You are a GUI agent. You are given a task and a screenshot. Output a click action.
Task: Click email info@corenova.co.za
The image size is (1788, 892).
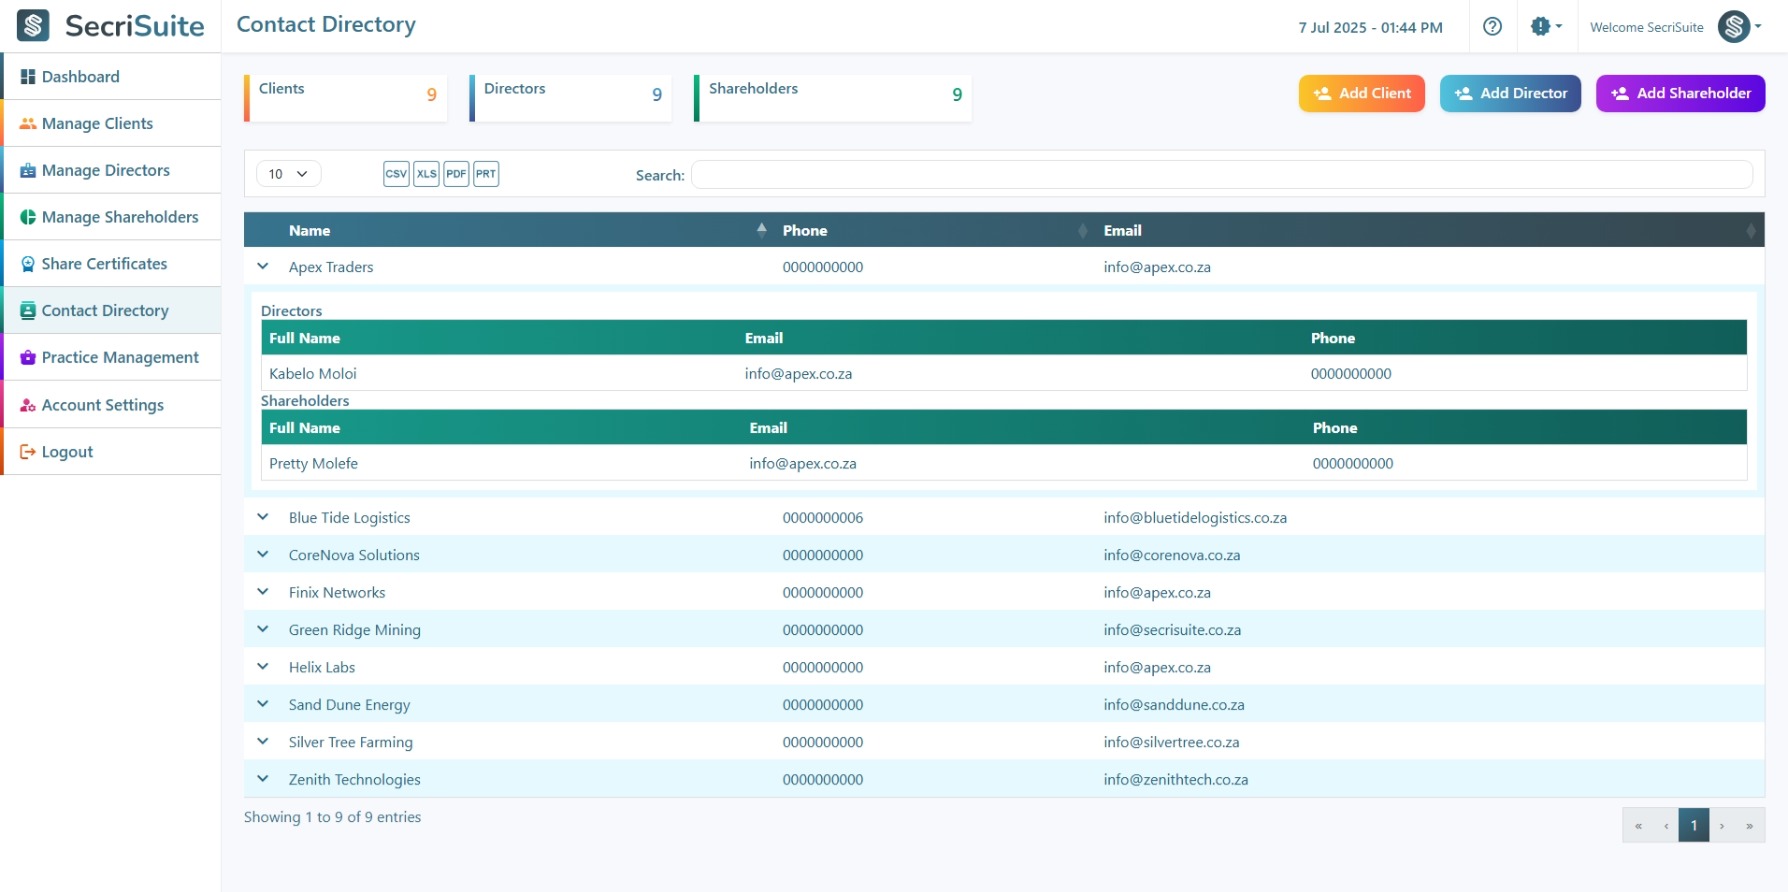[1172, 555]
